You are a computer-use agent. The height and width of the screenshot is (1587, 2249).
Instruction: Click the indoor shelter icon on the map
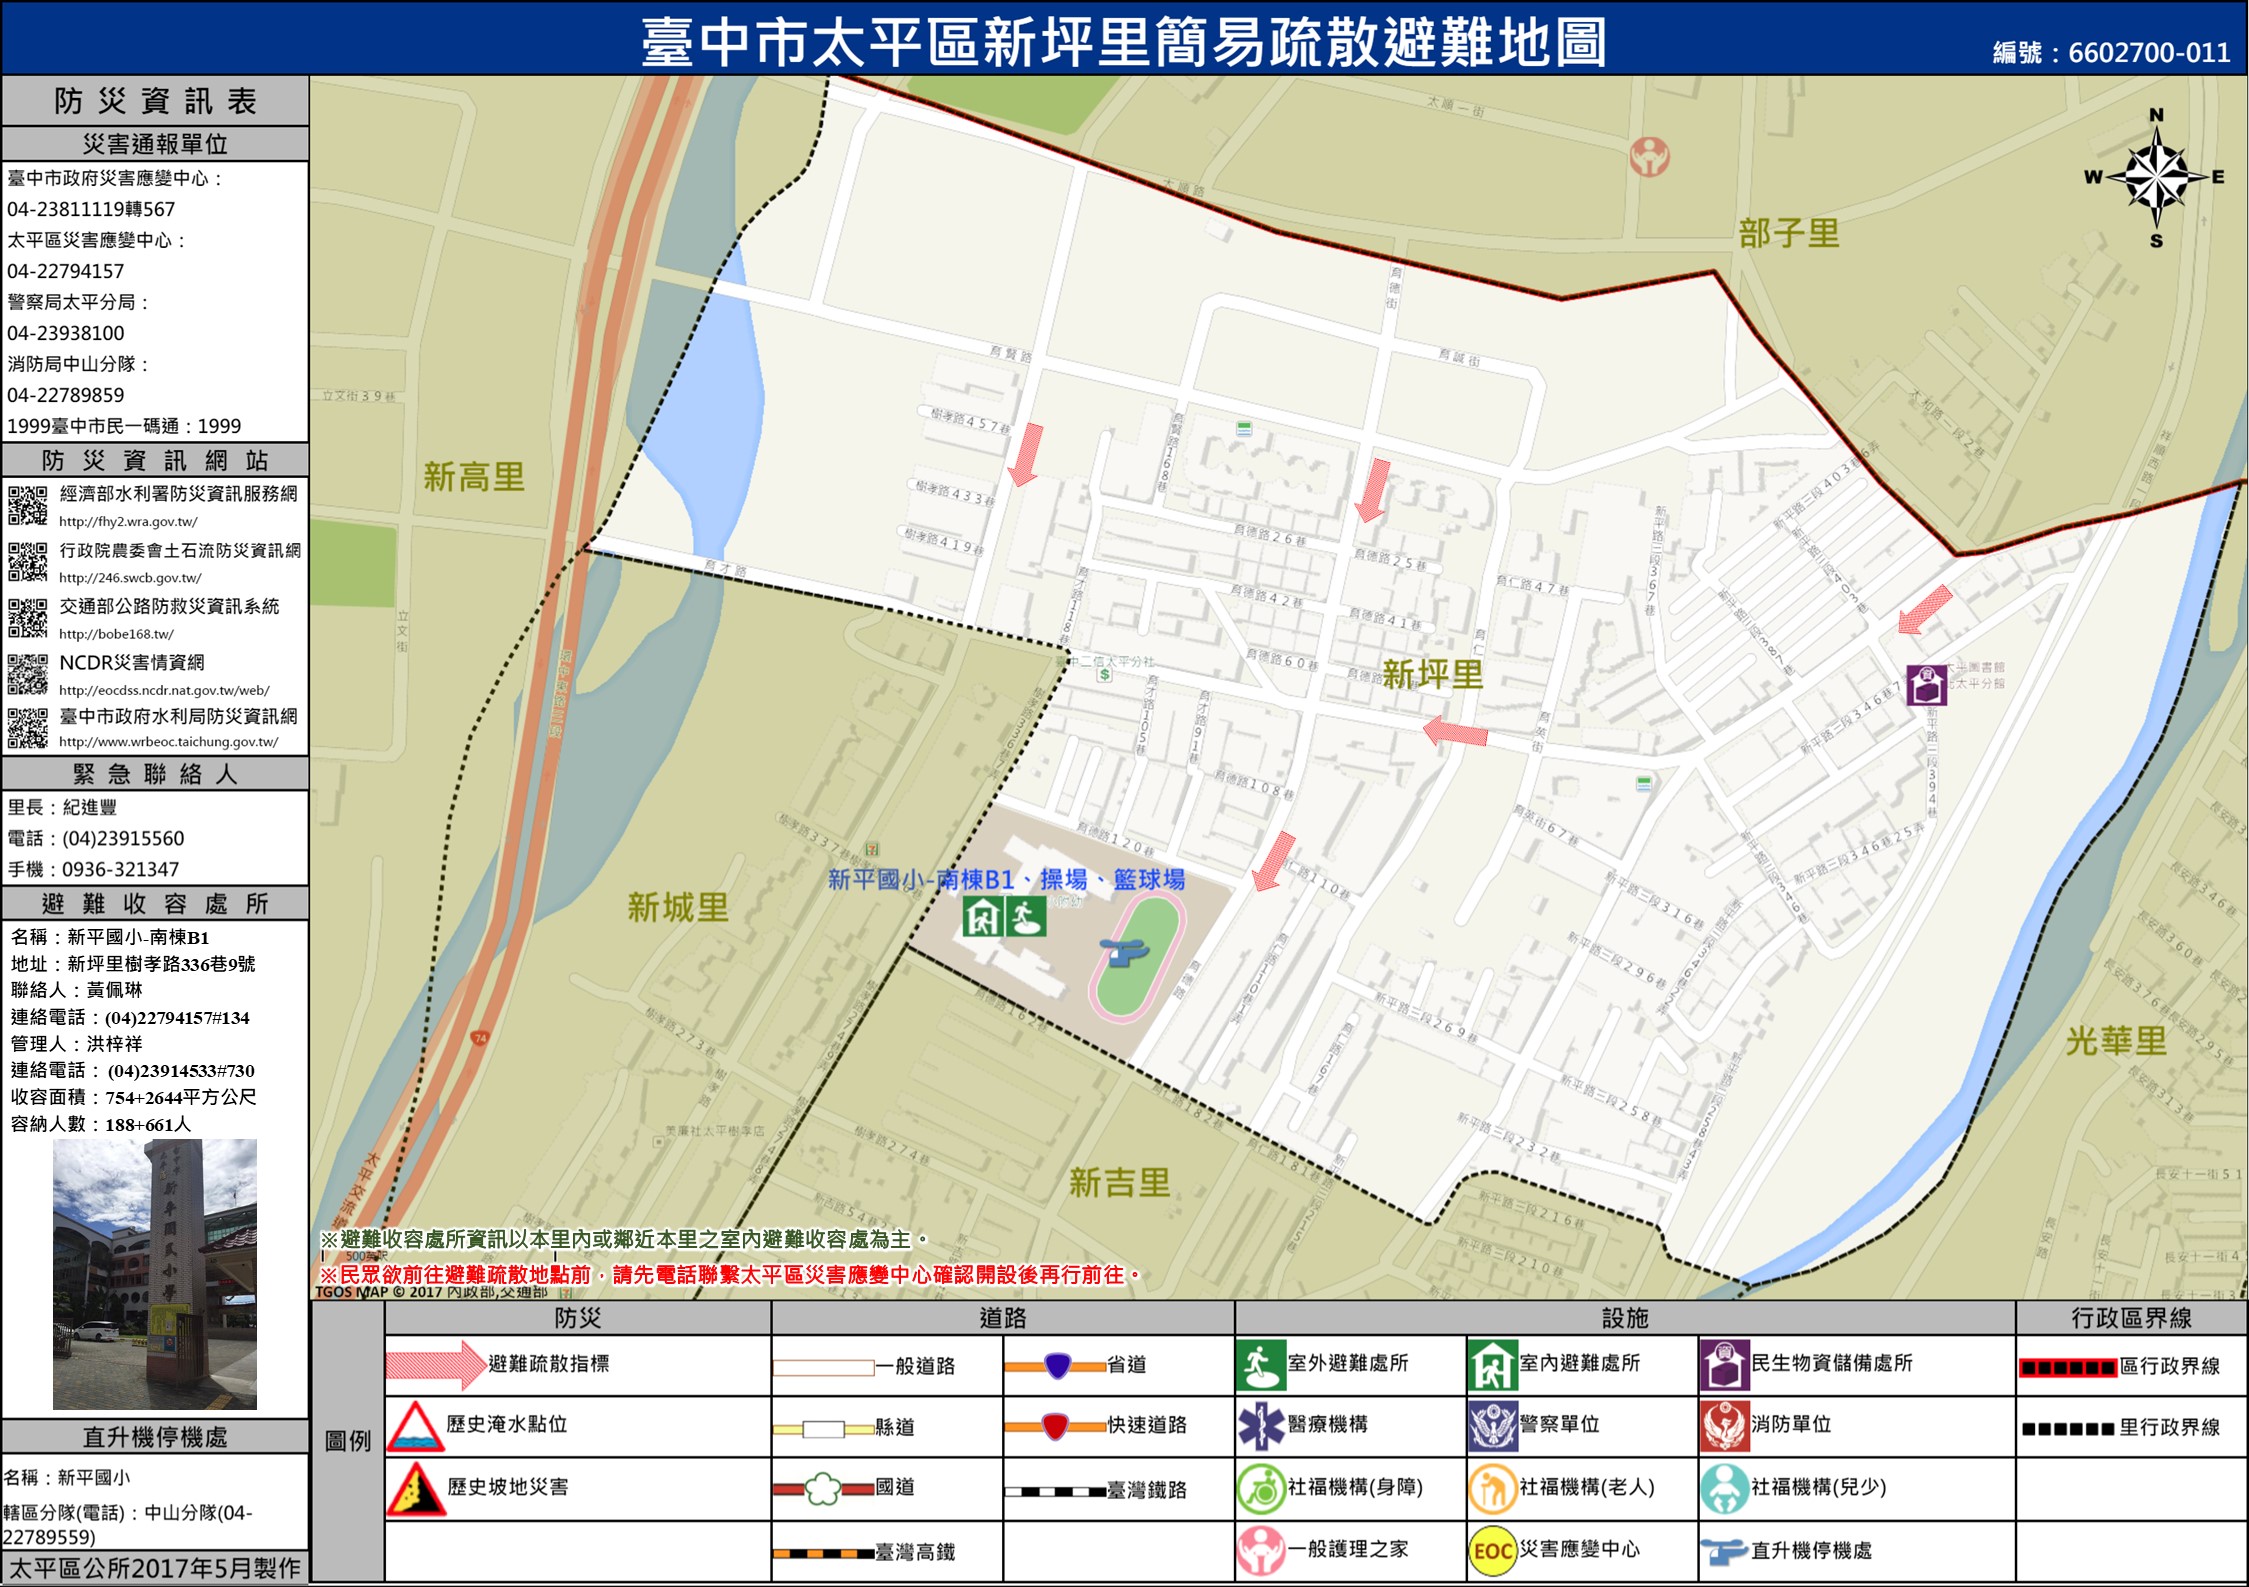[x=983, y=916]
